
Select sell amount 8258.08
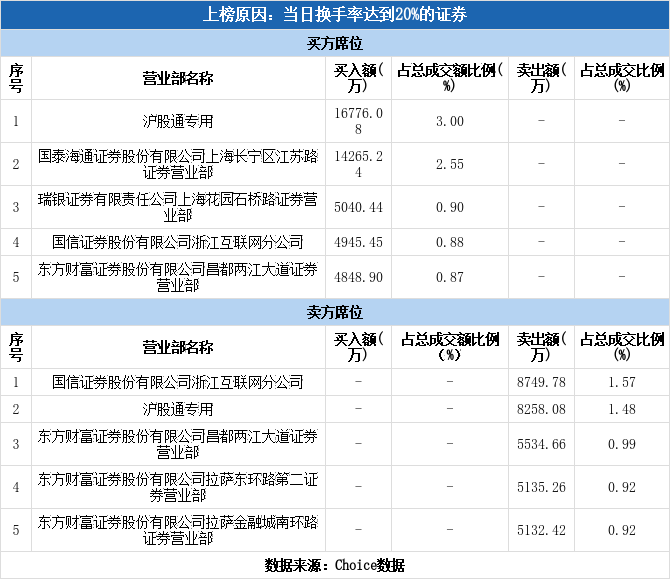(x=541, y=409)
